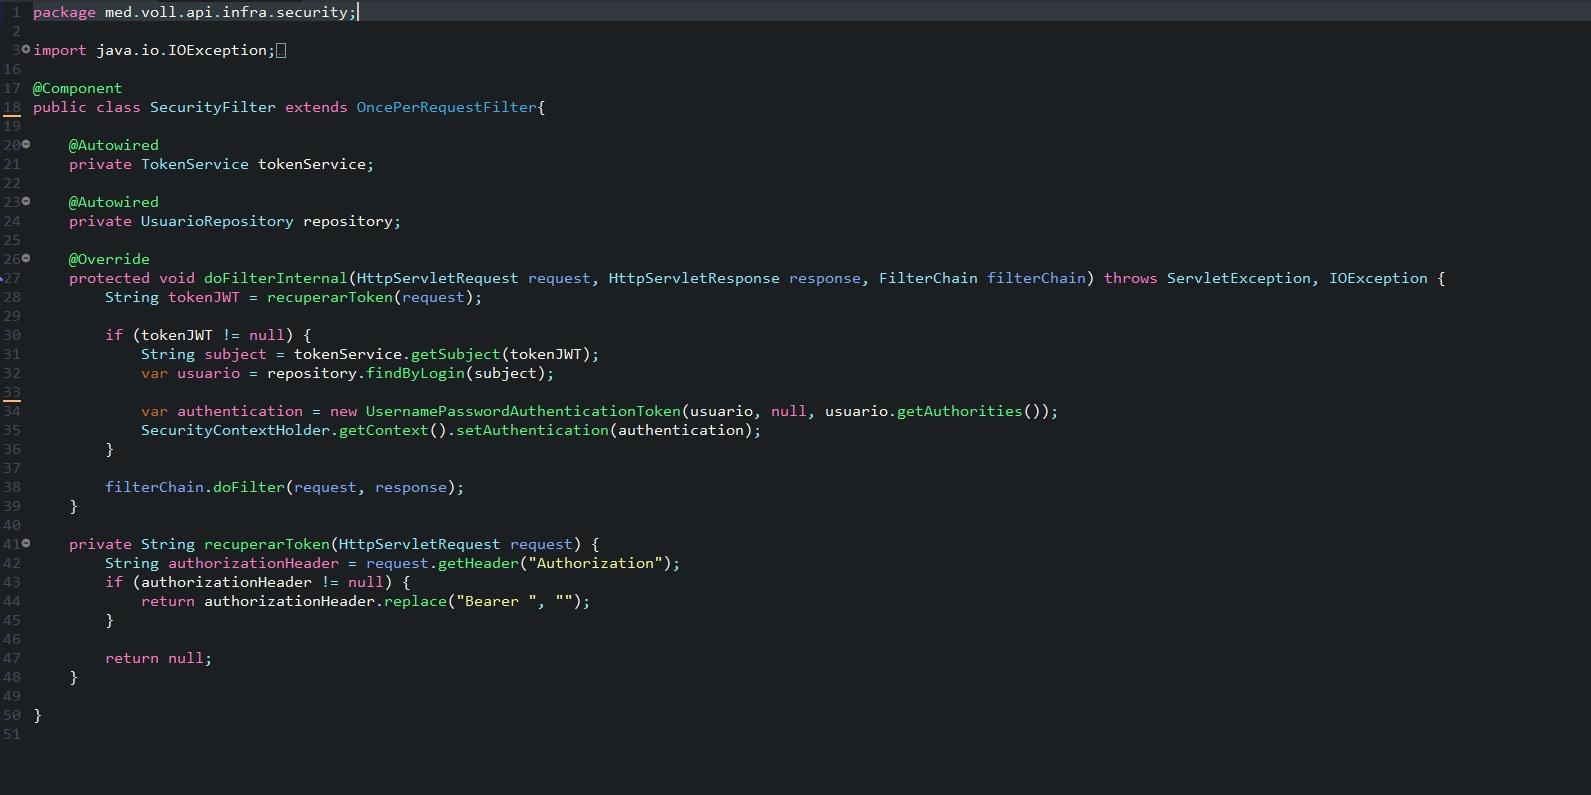Click the "return null;" statement on line 47
The image size is (1591, 795).
click(x=158, y=658)
